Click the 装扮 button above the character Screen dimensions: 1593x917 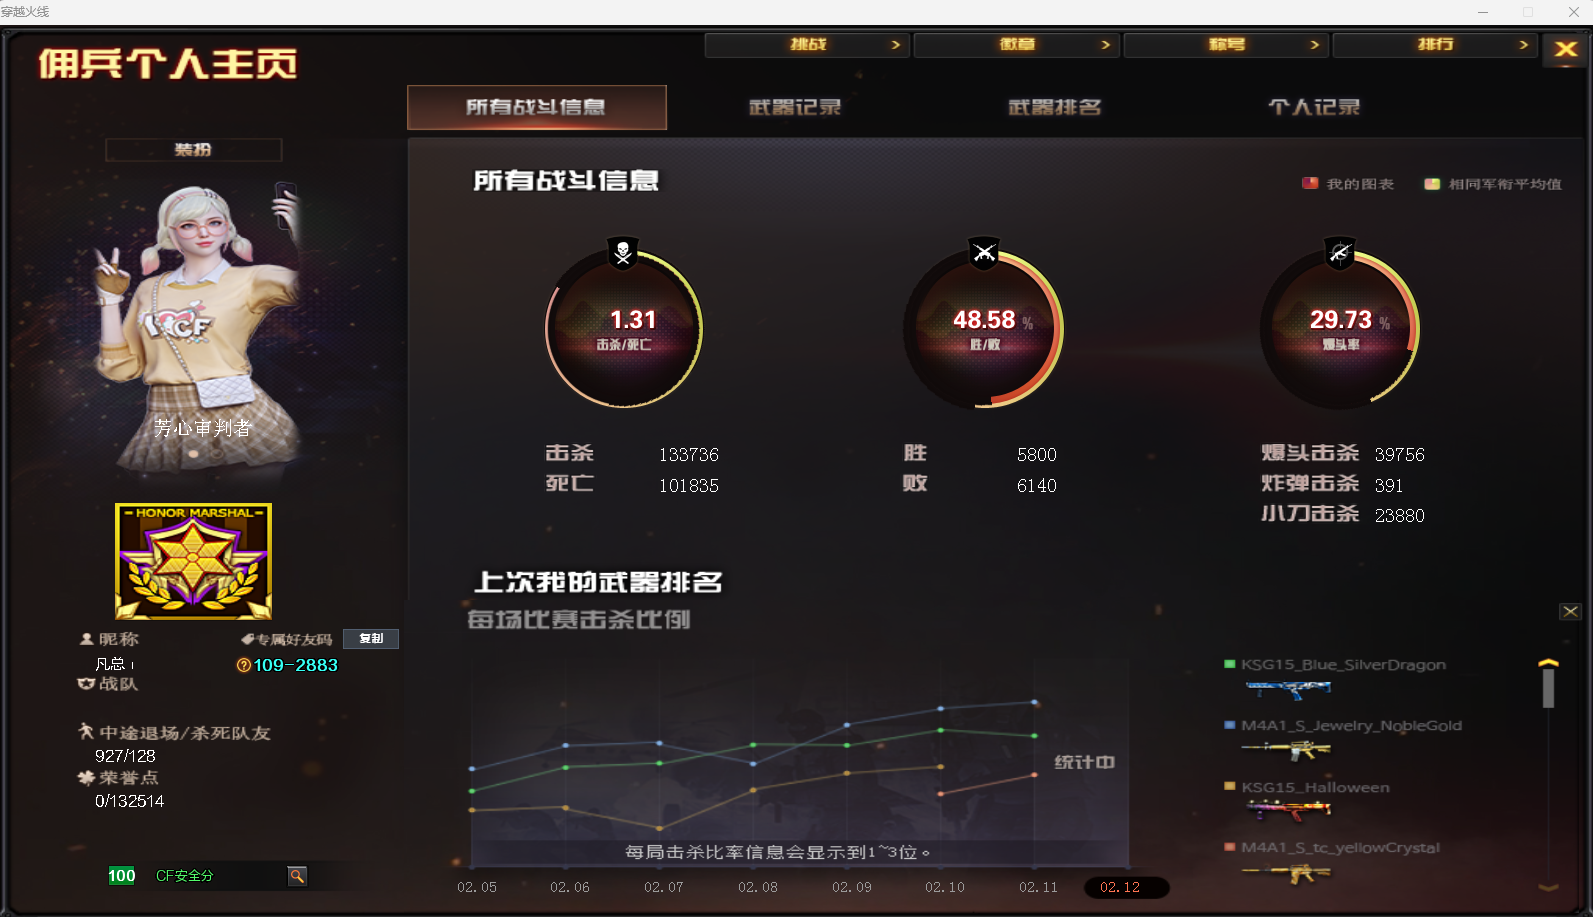(x=193, y=150)
